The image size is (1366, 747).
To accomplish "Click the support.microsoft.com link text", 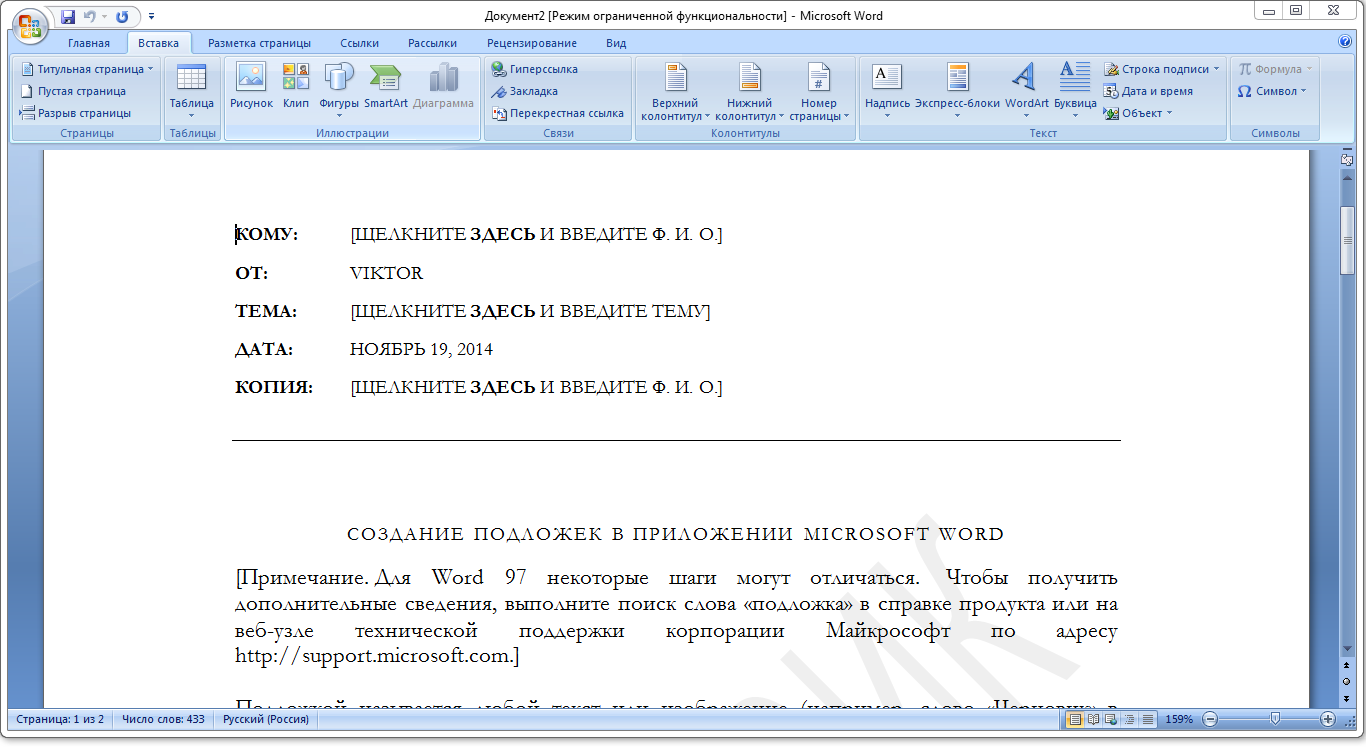I will 376,657.
